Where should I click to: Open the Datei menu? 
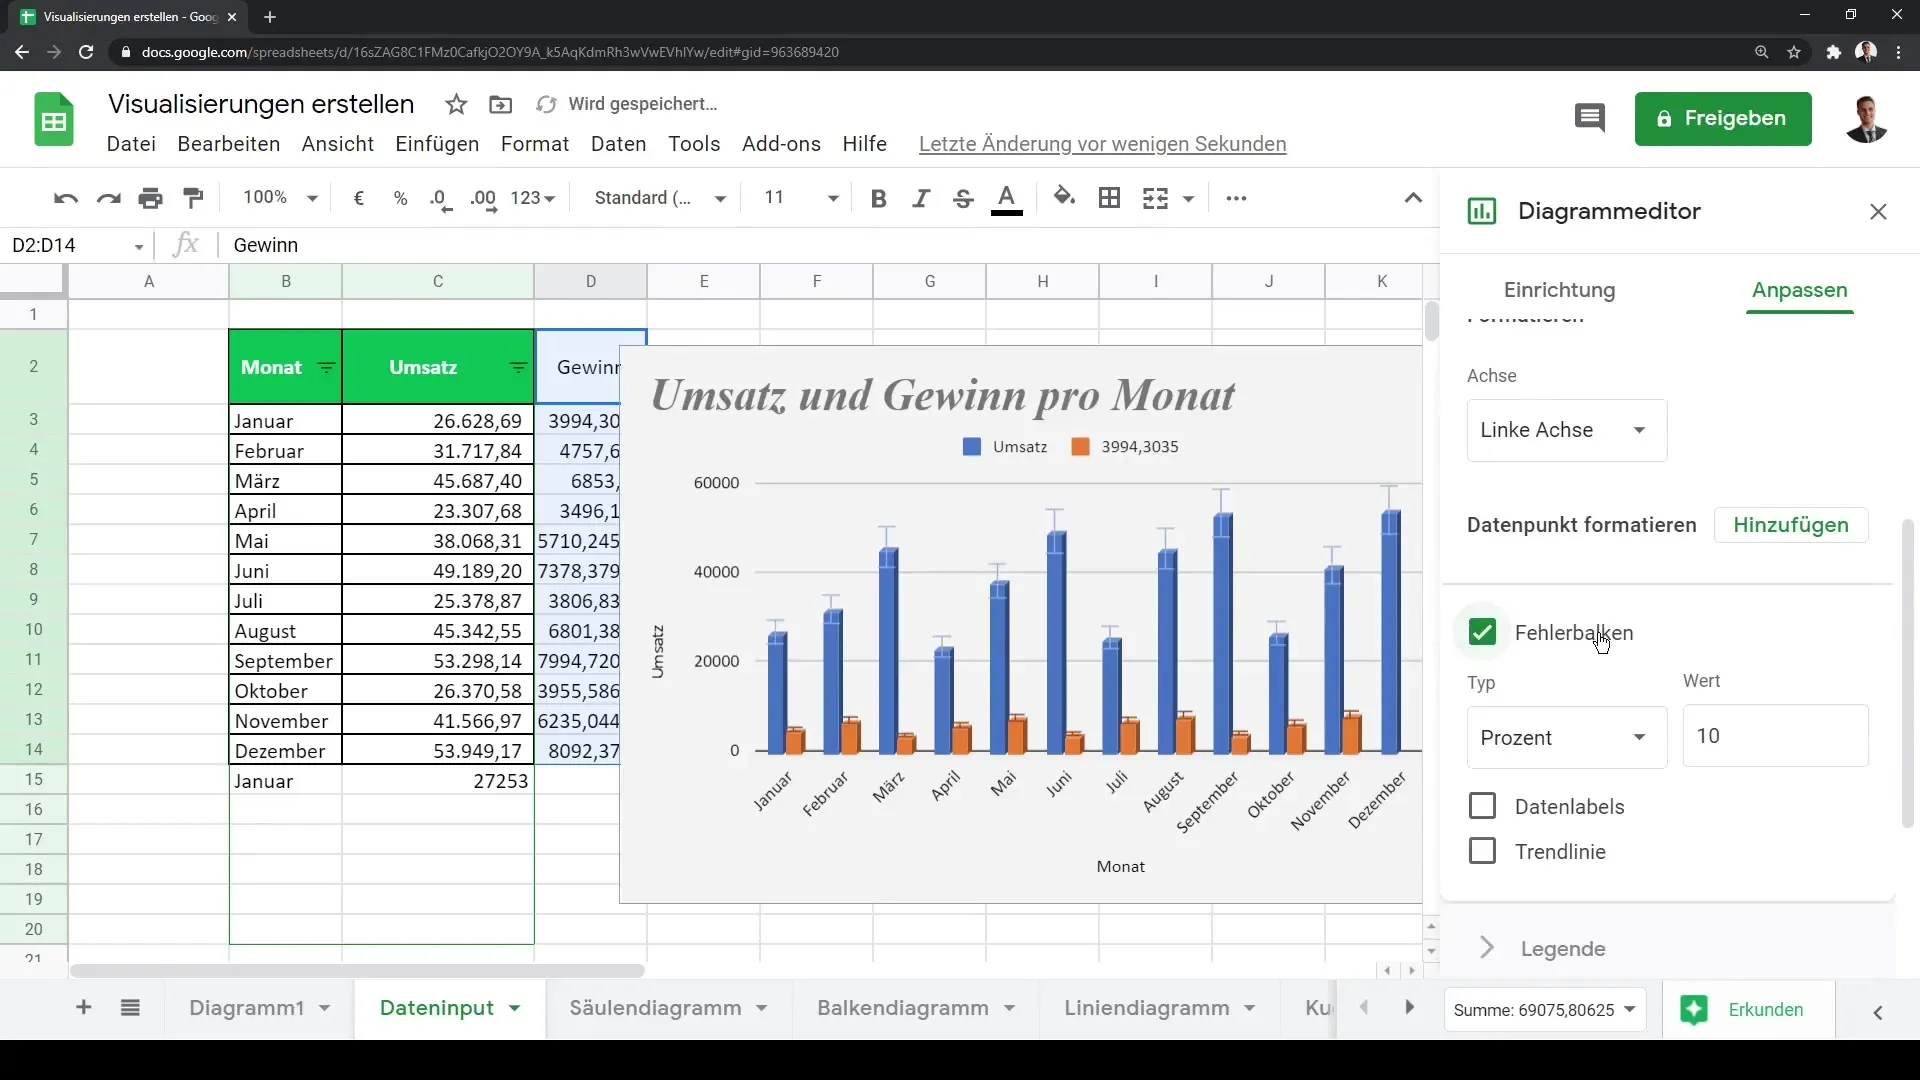click(x=131, y=144)
